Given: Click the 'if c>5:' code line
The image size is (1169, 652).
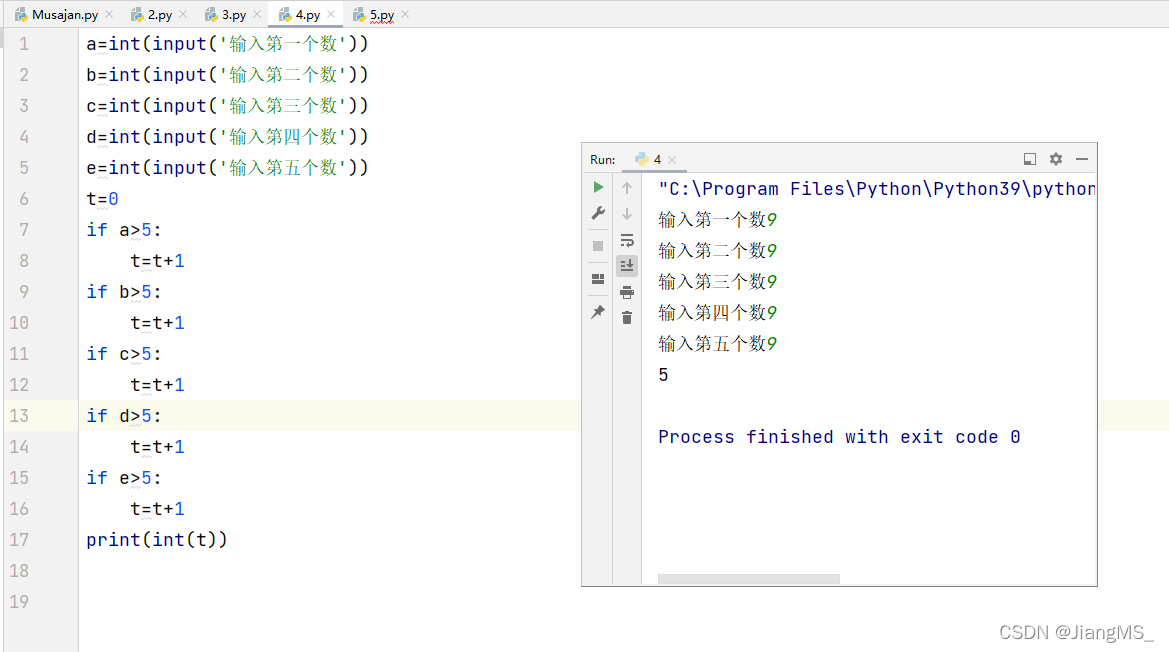Looking at the screenshot, I should tap(124, 354).
